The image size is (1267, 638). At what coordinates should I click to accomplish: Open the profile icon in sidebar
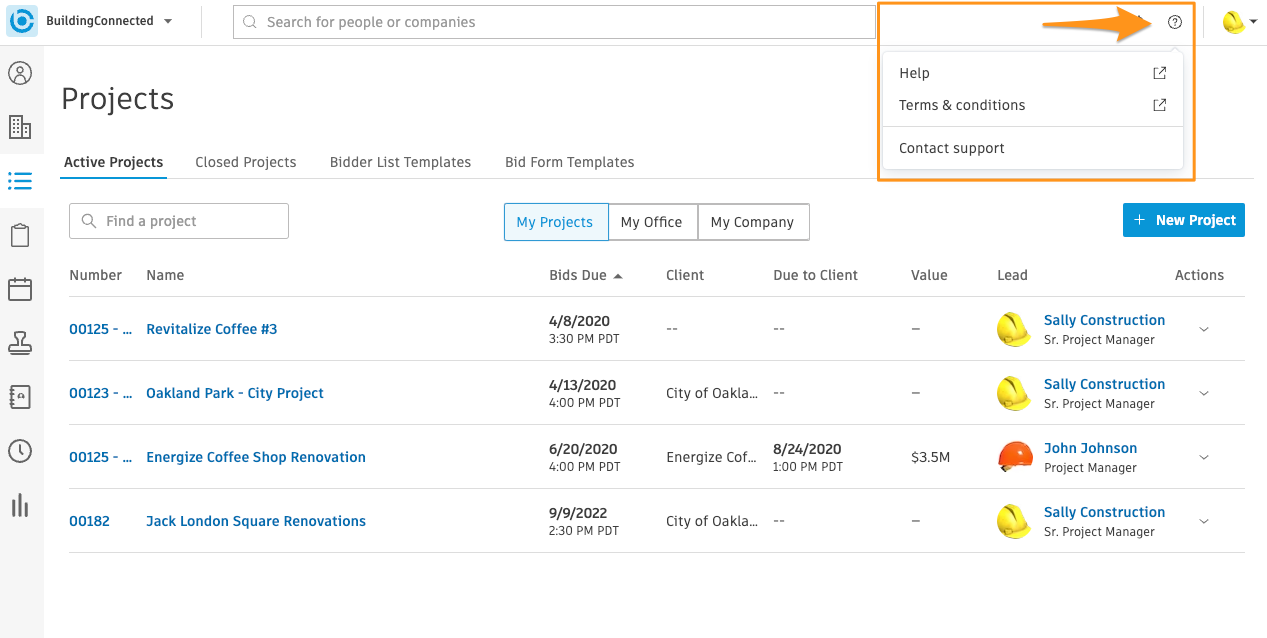pos(20,73)
